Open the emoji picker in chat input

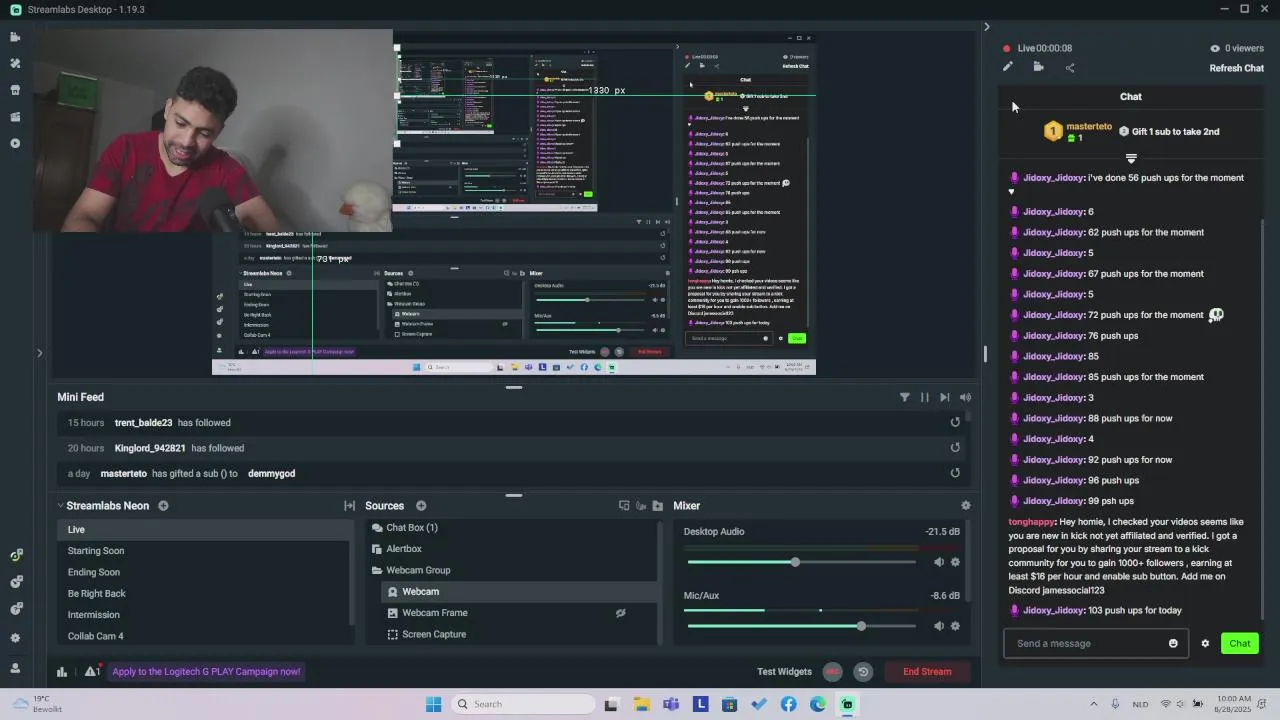coord(1173,643)
